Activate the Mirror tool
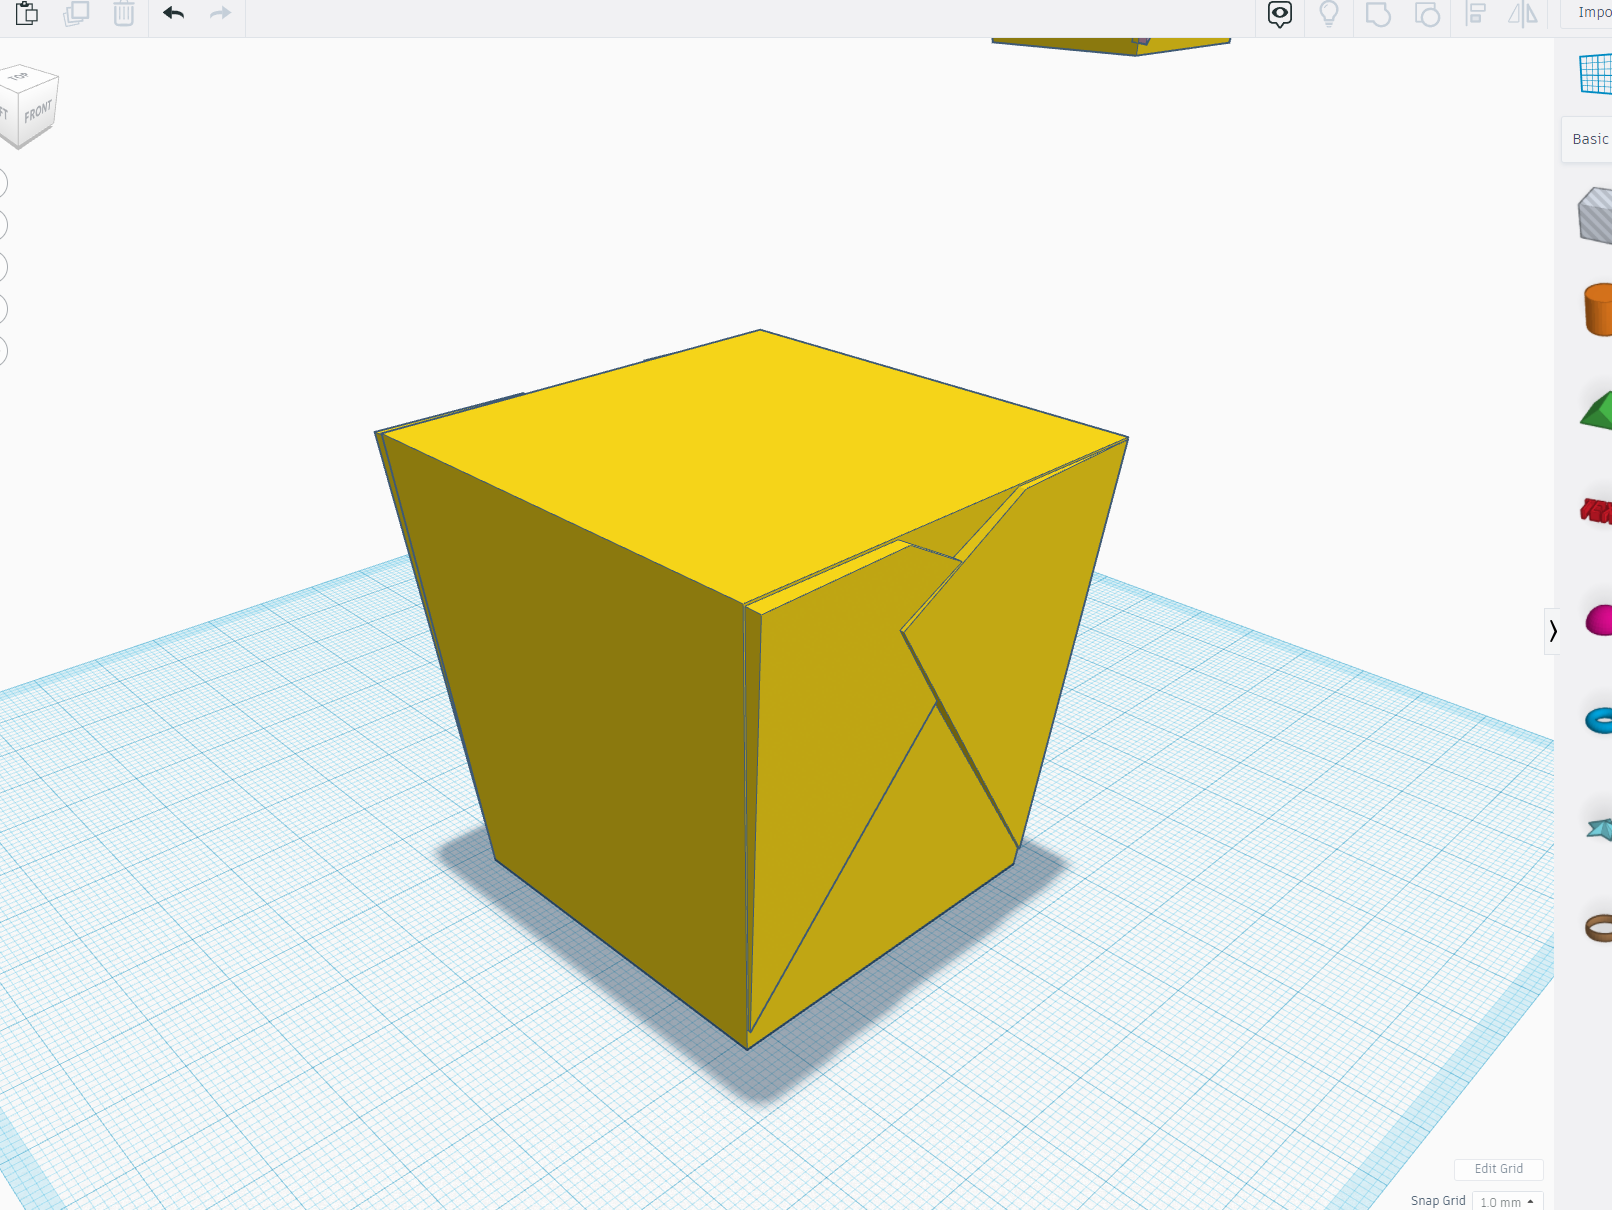 [x=1523, y=14]
